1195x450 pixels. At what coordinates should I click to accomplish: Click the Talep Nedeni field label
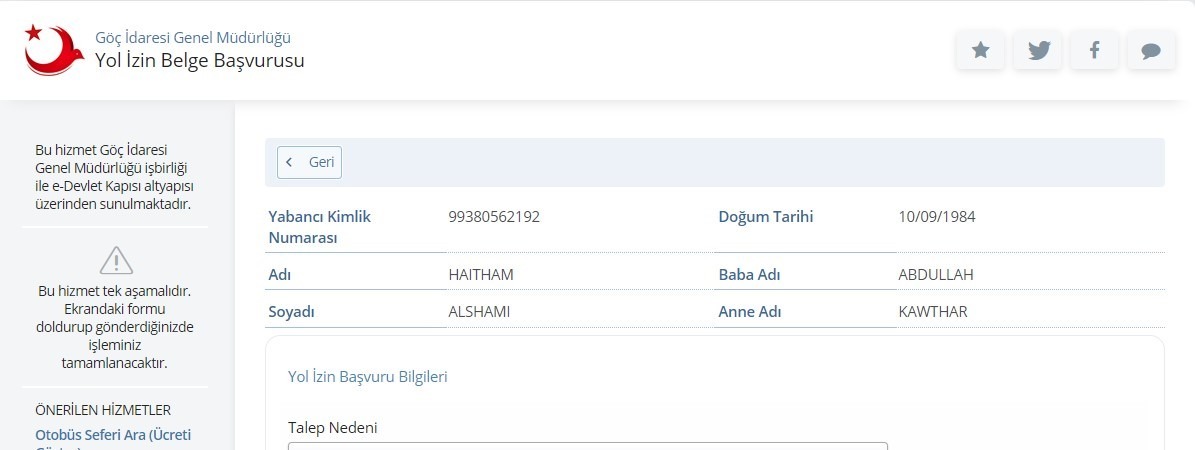pyautogui.click(x=332, y=428)
